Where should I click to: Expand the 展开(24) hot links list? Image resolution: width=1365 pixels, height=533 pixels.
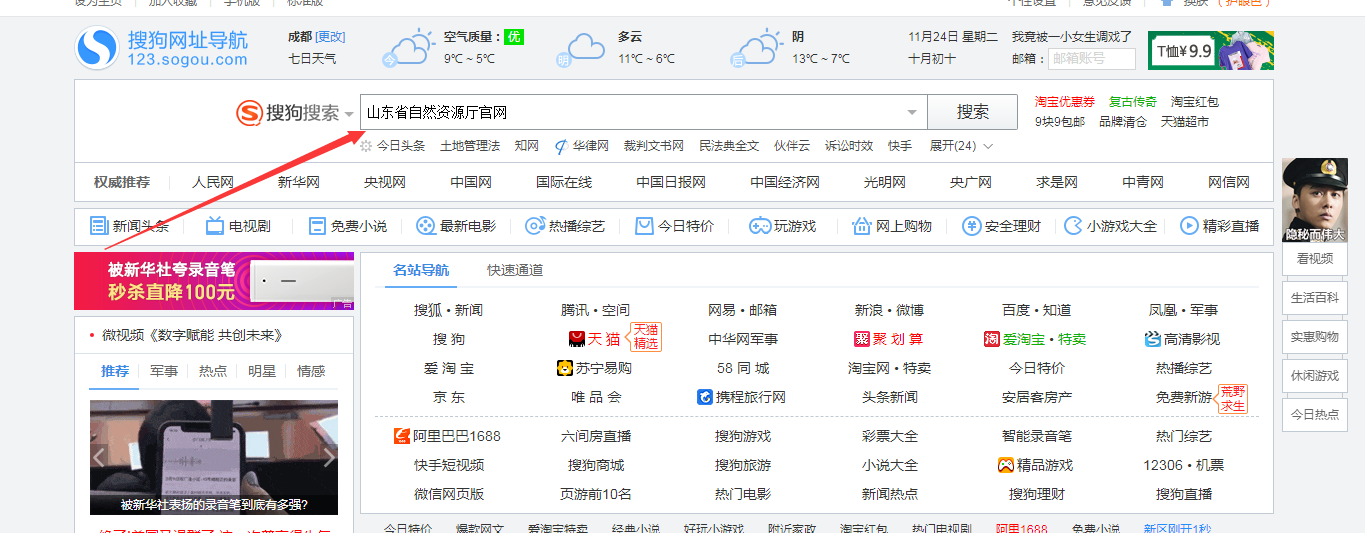(x=961, y=146)
